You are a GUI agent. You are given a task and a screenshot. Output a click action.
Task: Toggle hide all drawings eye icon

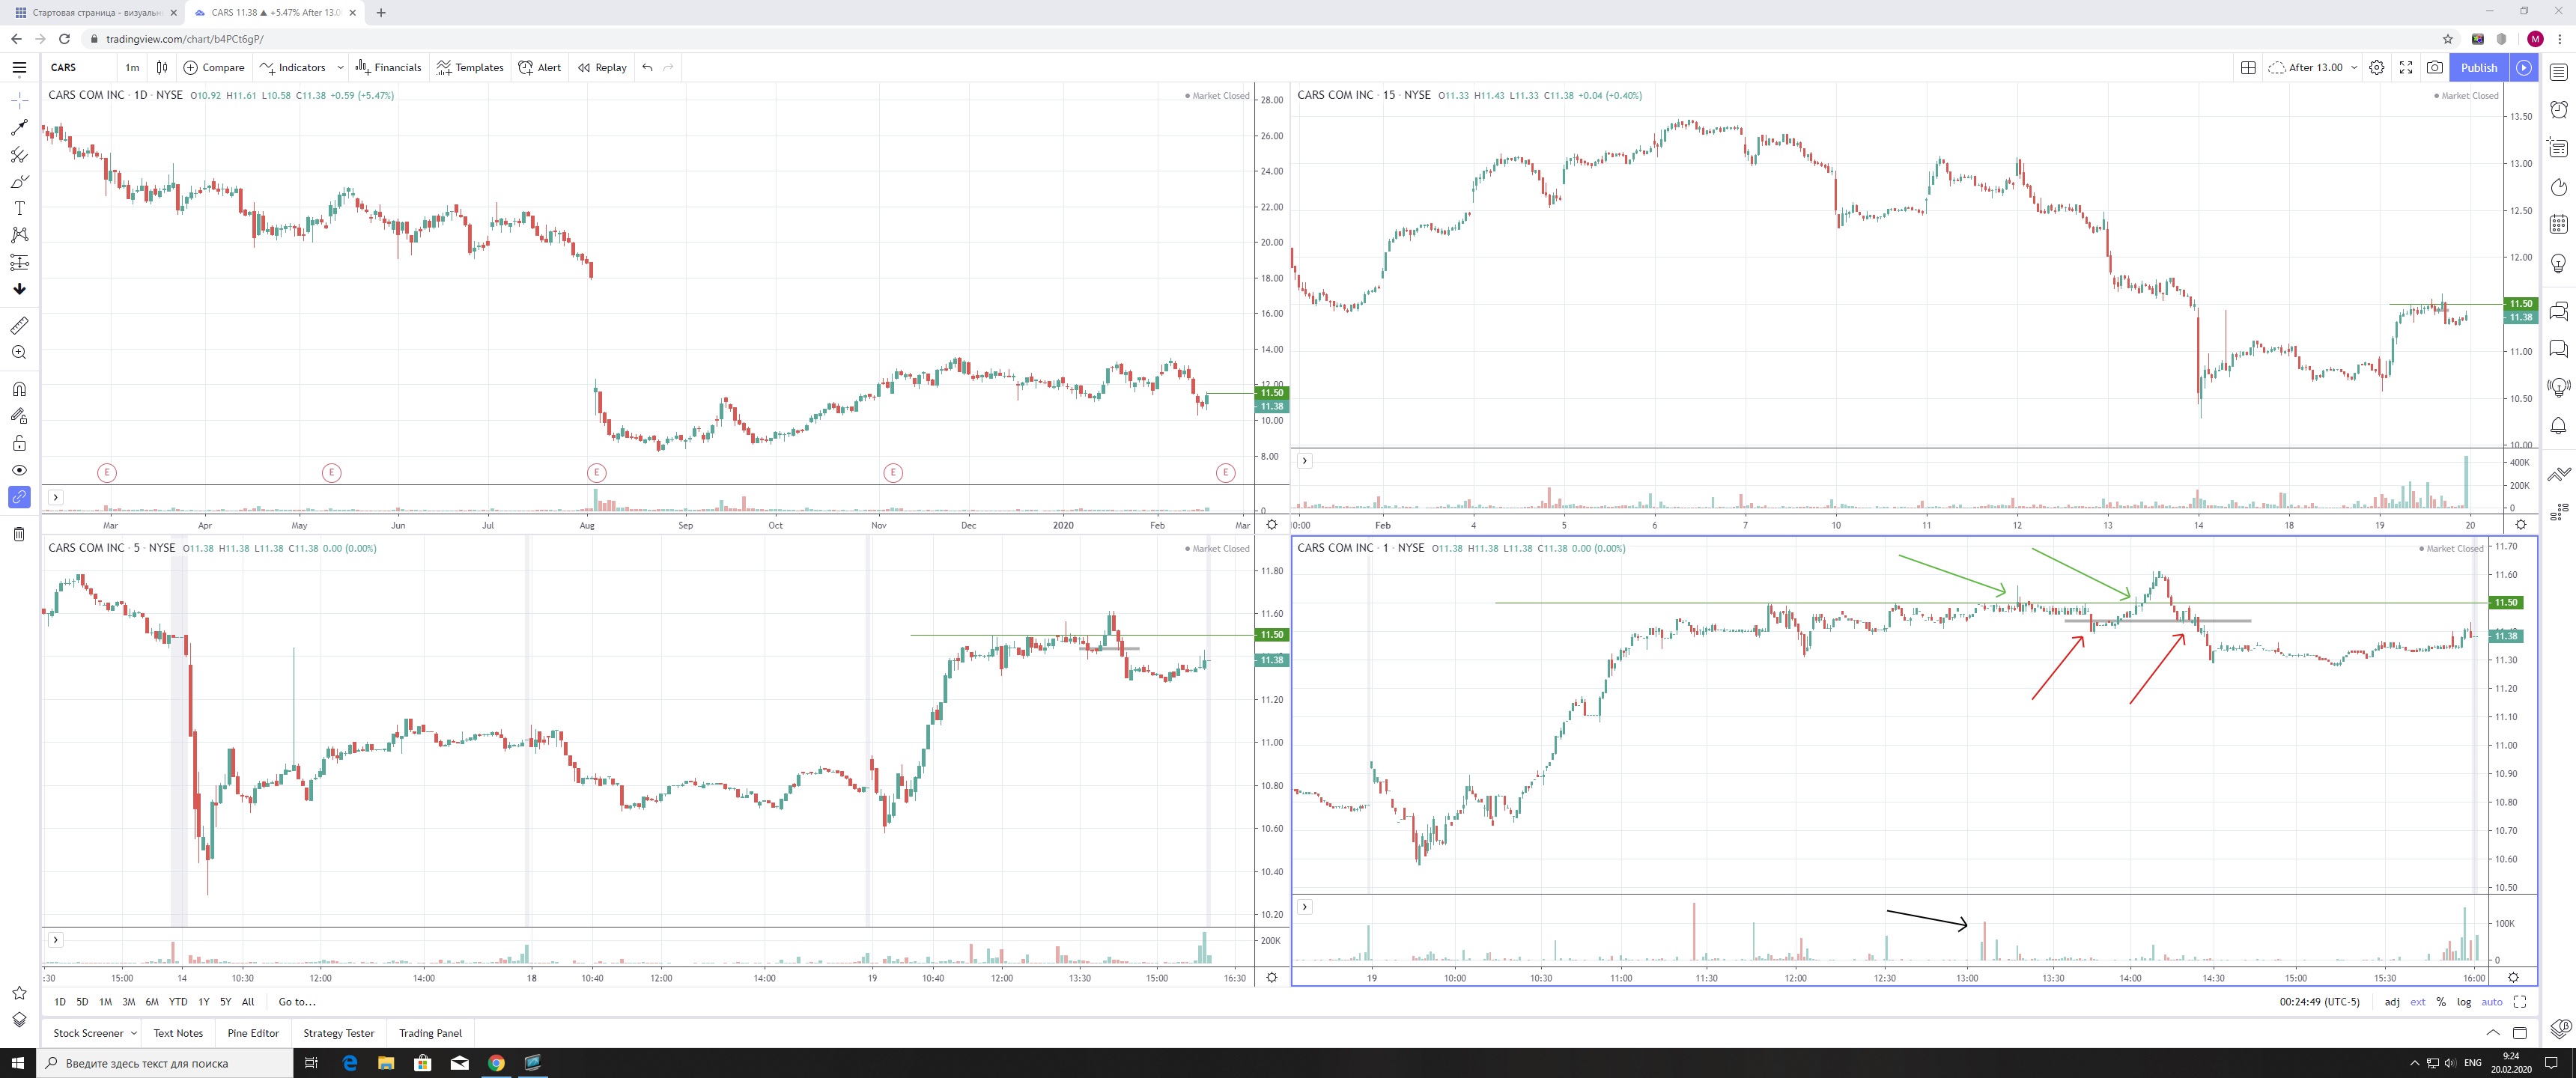(x=19, y=470)
